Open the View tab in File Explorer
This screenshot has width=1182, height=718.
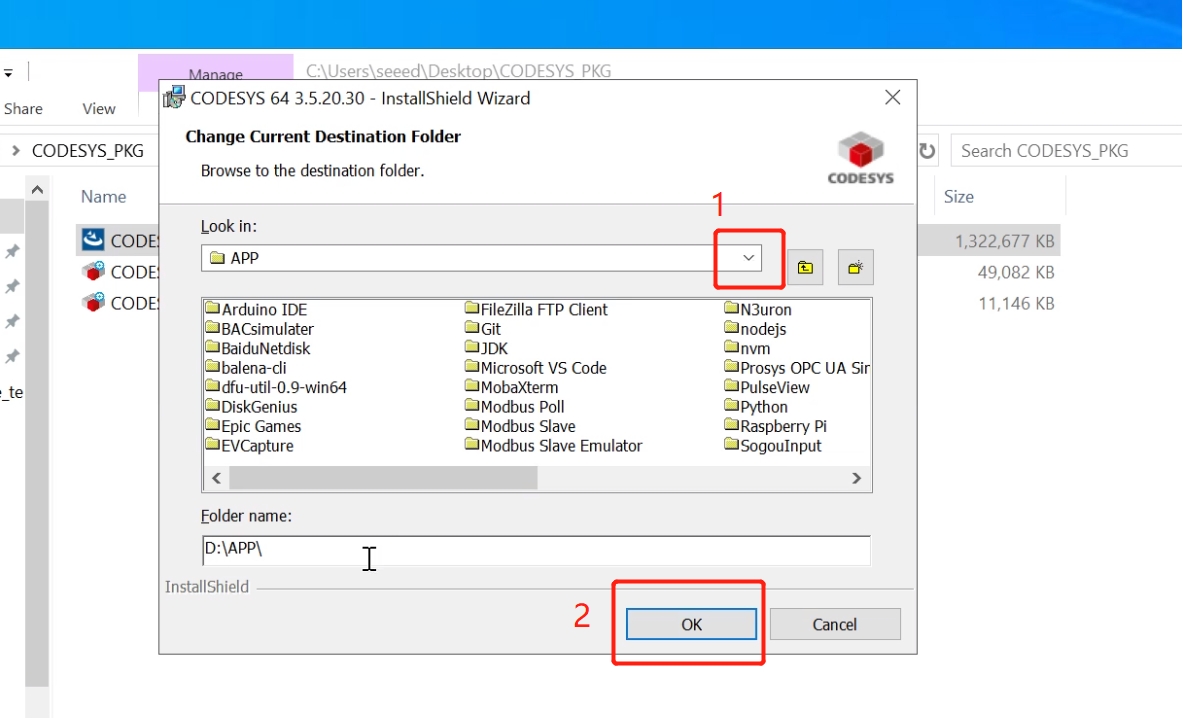(x=99, y=109)
